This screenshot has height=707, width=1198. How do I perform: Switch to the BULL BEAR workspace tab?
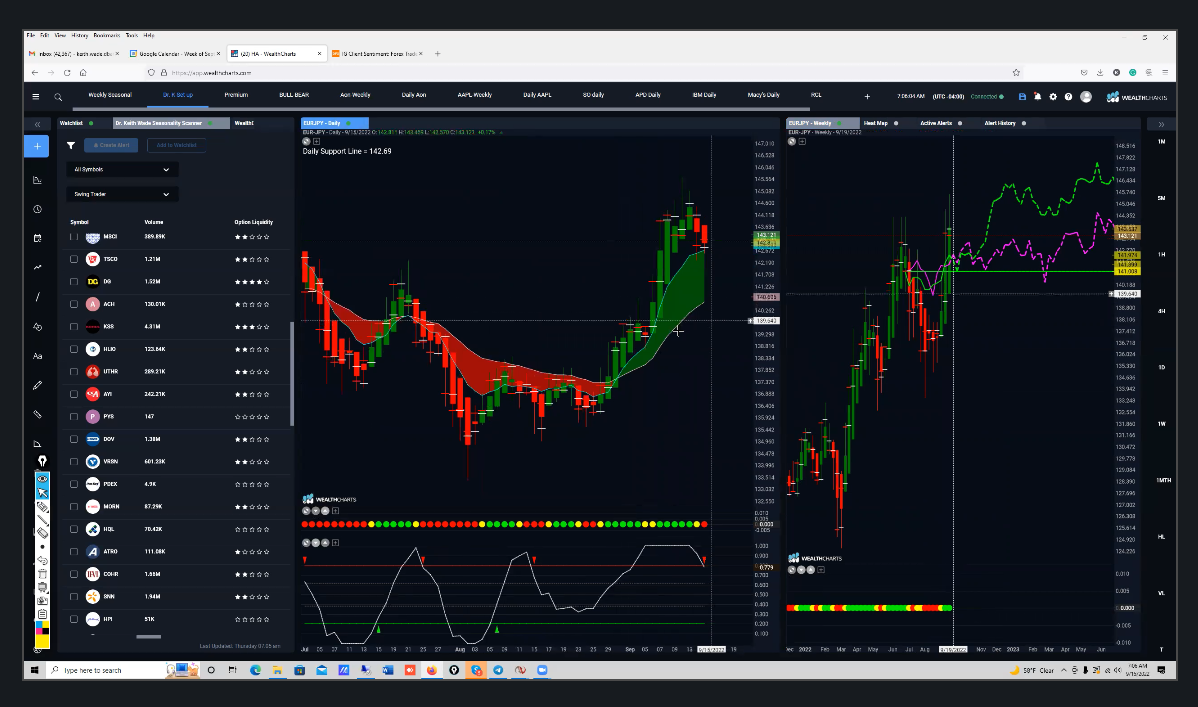pyautogui.click(x=294, y=95)
